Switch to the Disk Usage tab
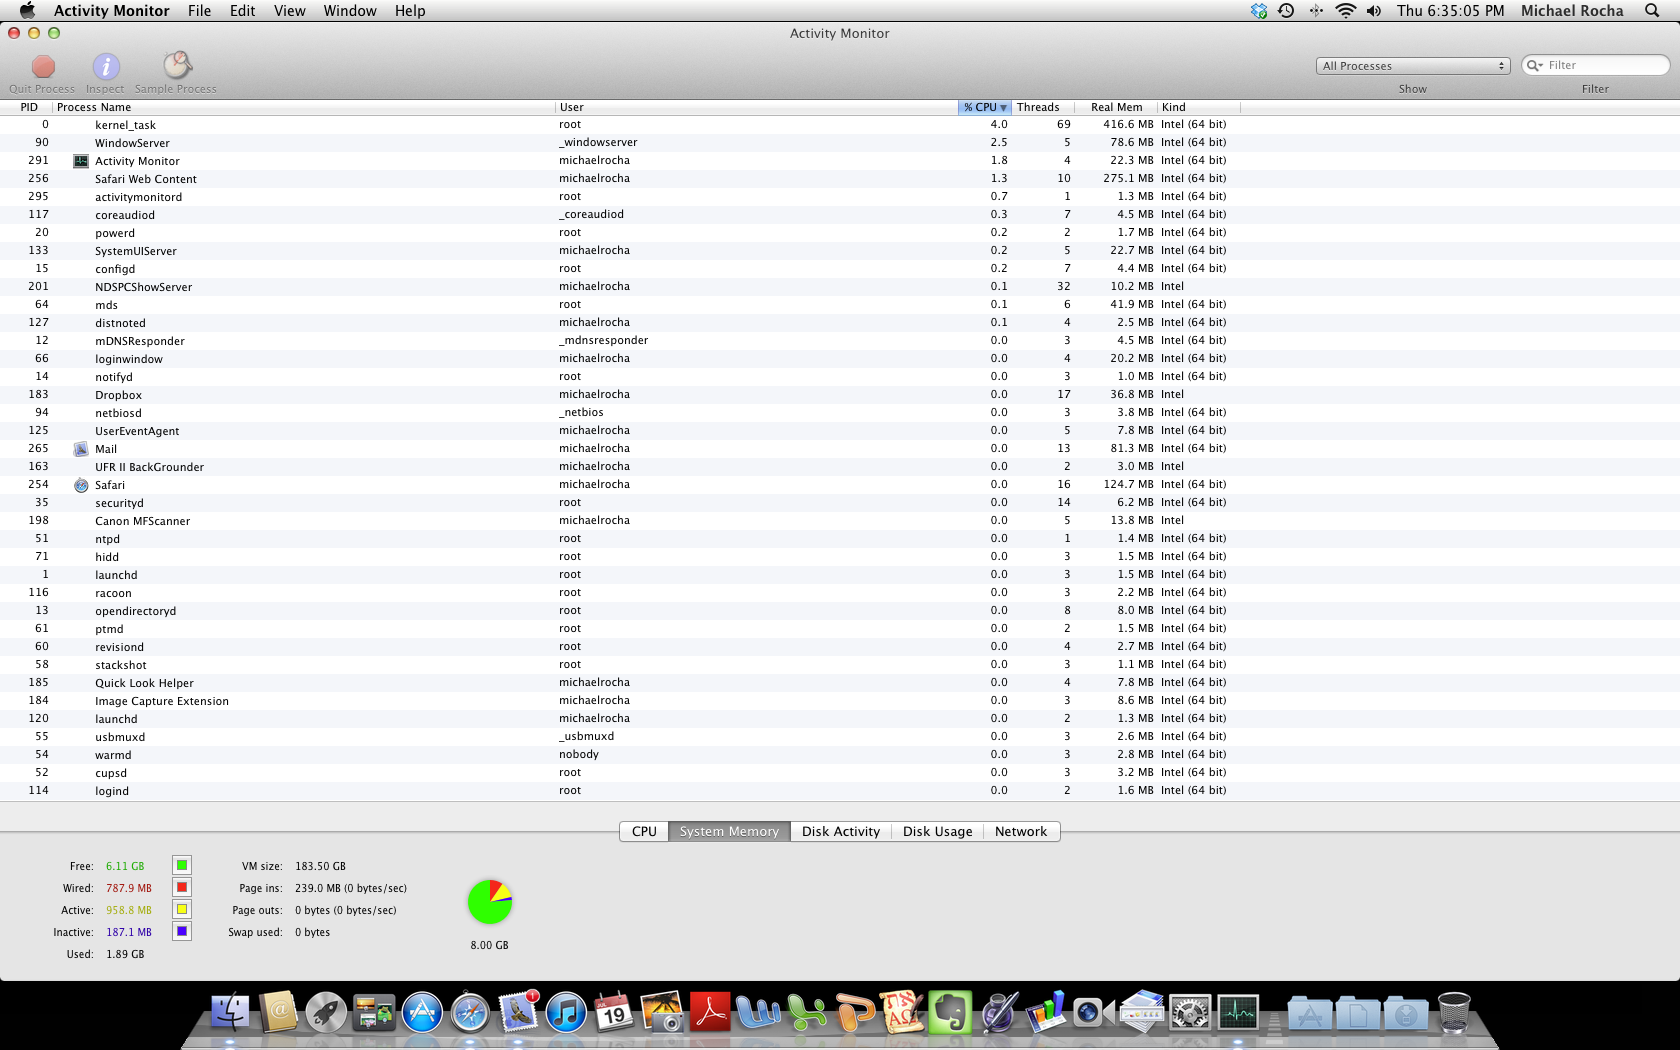This screenshot has height=1050, width=1680. click(937, 832)
